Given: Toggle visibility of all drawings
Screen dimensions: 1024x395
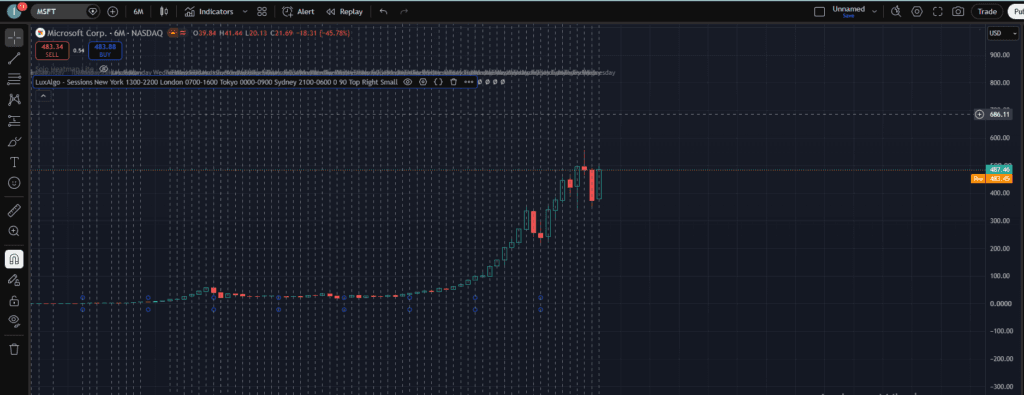Looking at the screenshot, I should pyautogui.click(x=14, y=320).
